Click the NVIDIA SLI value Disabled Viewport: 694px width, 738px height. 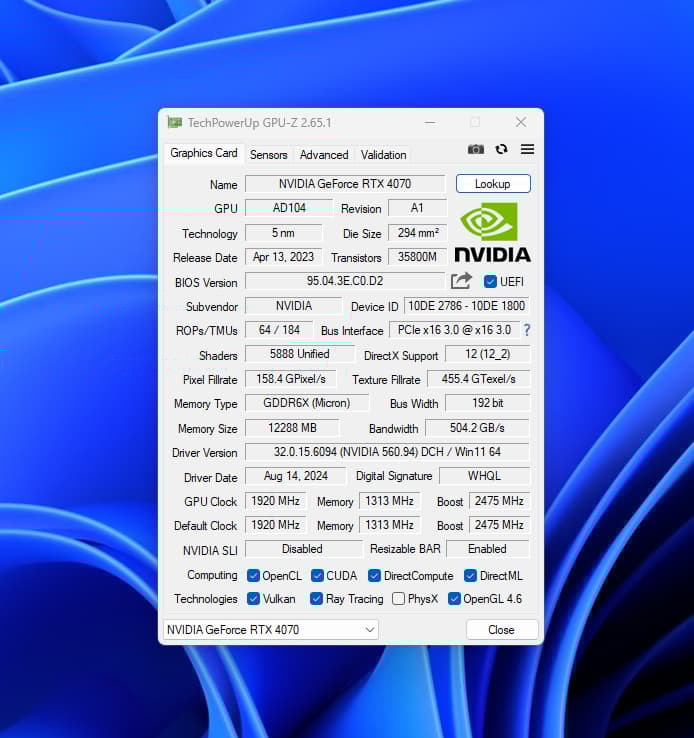pos(303,549)
